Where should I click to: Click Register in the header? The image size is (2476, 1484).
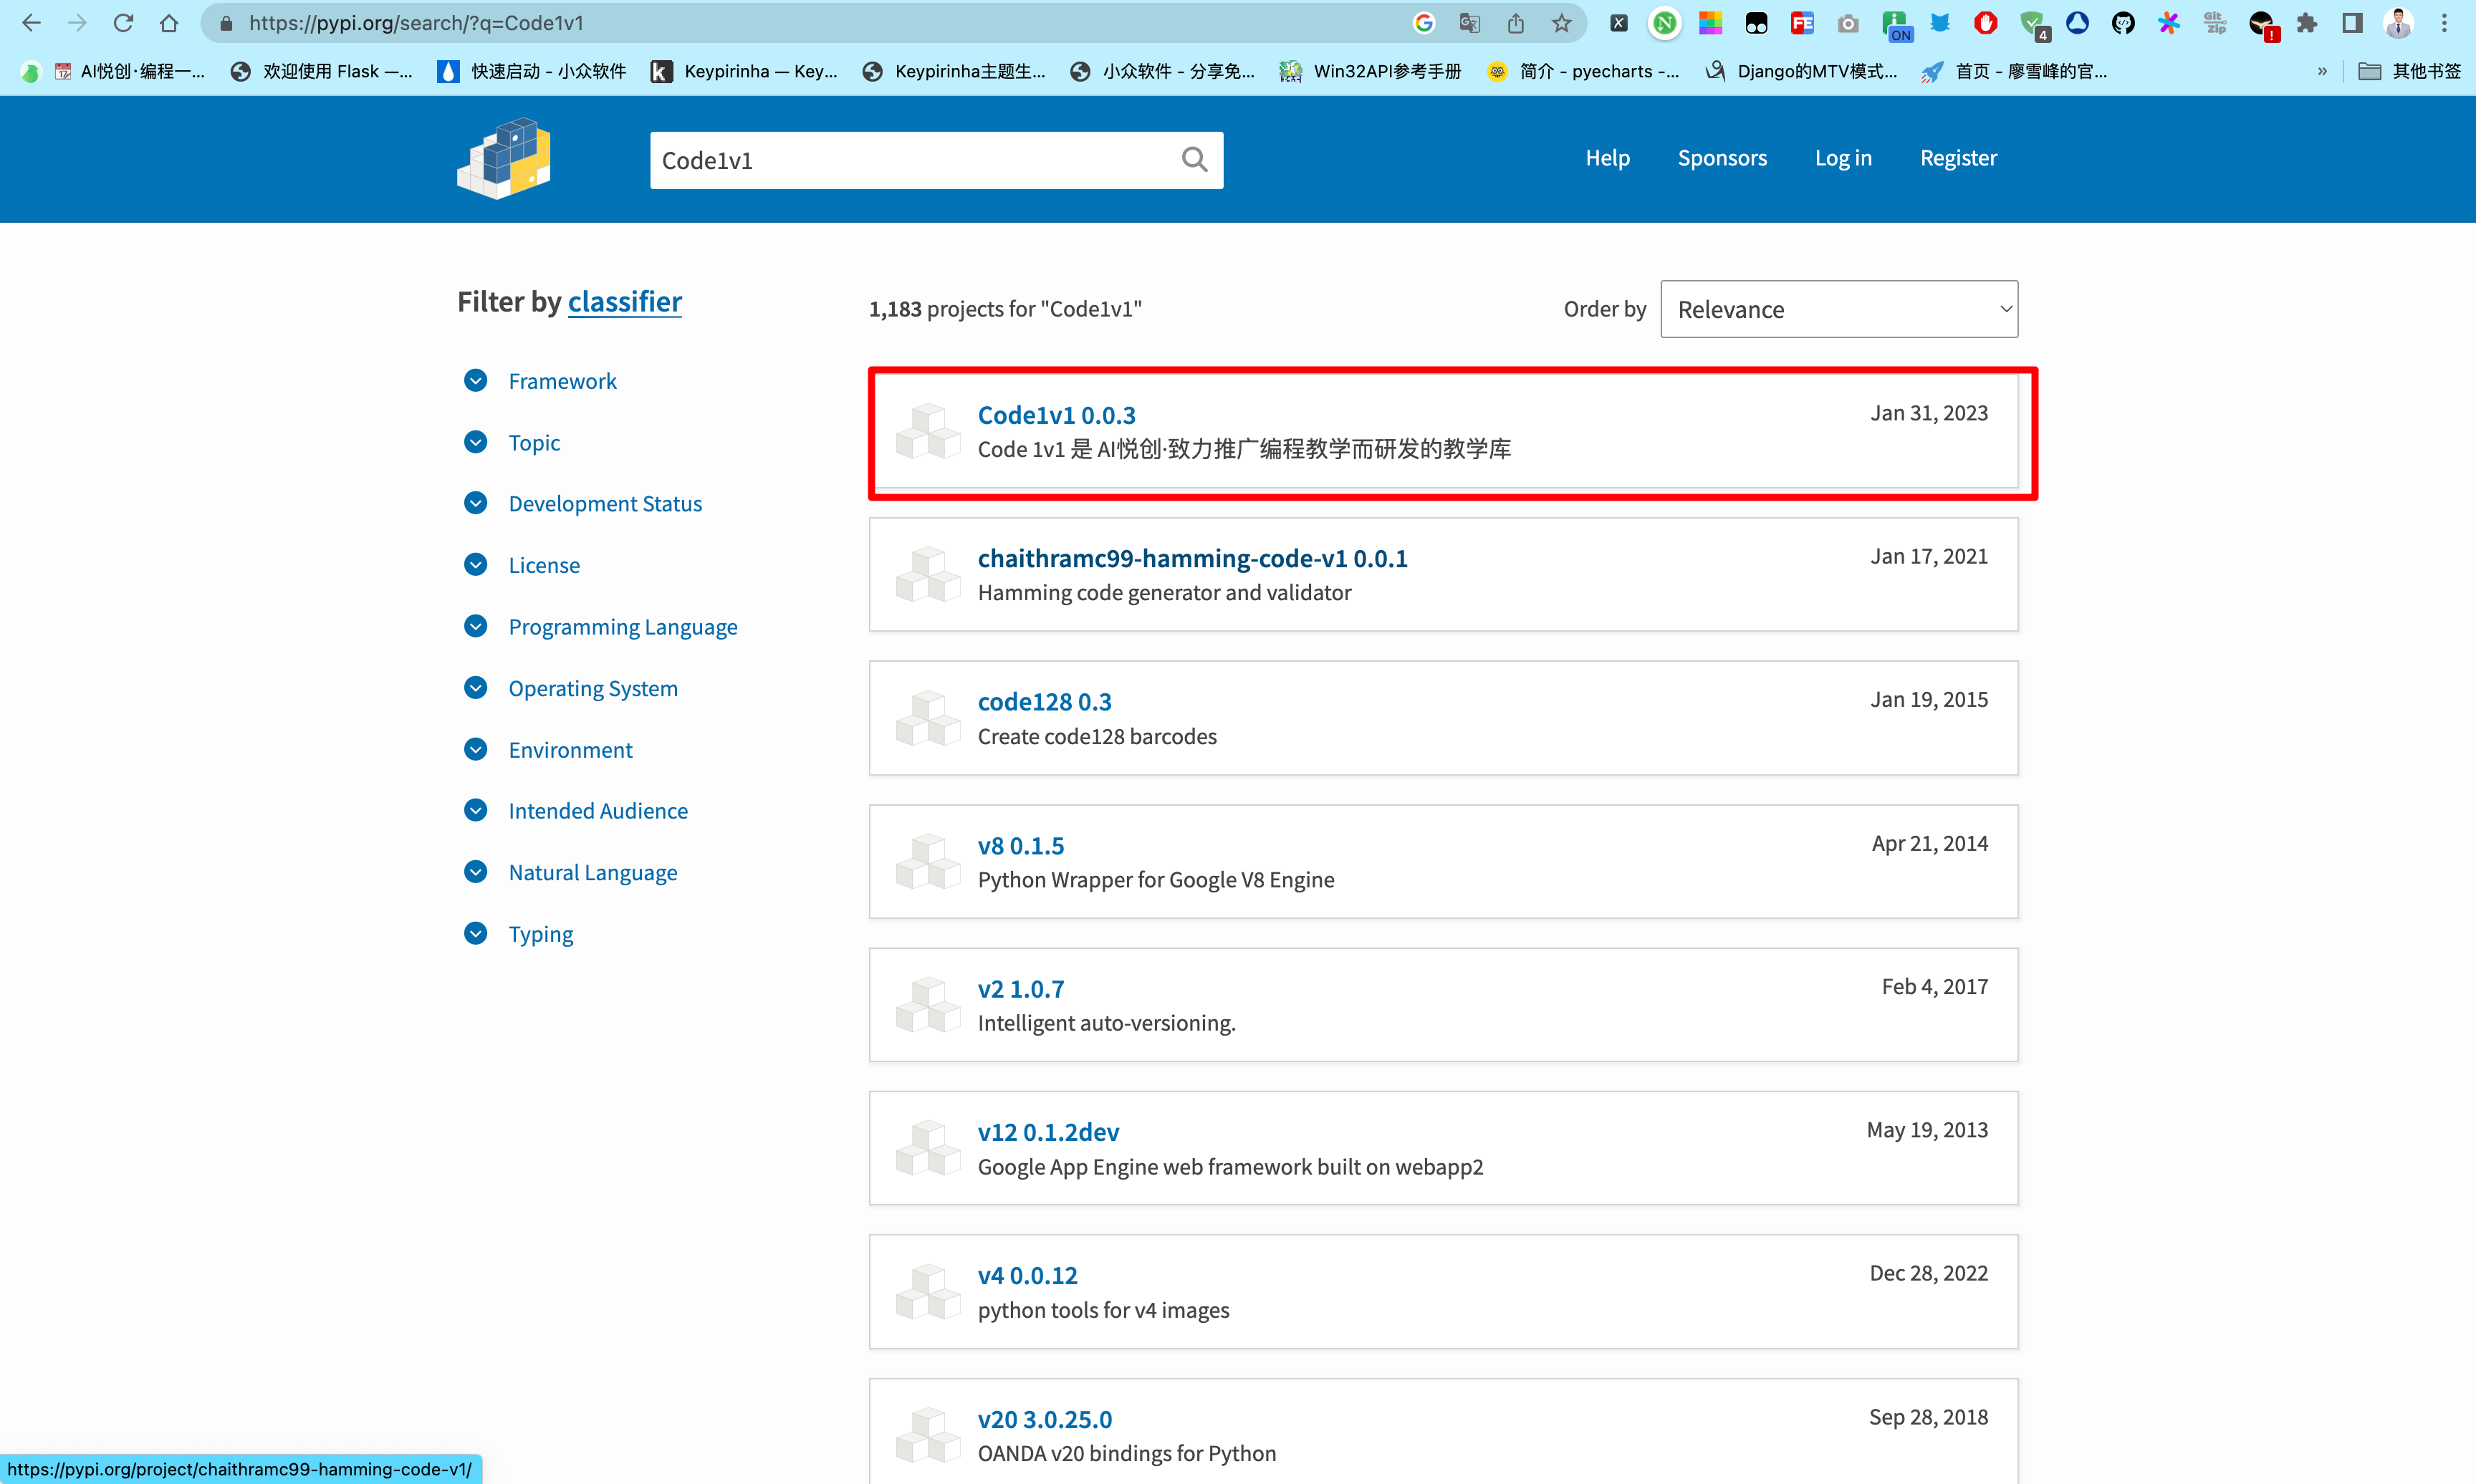click(x=1958, y=158)
